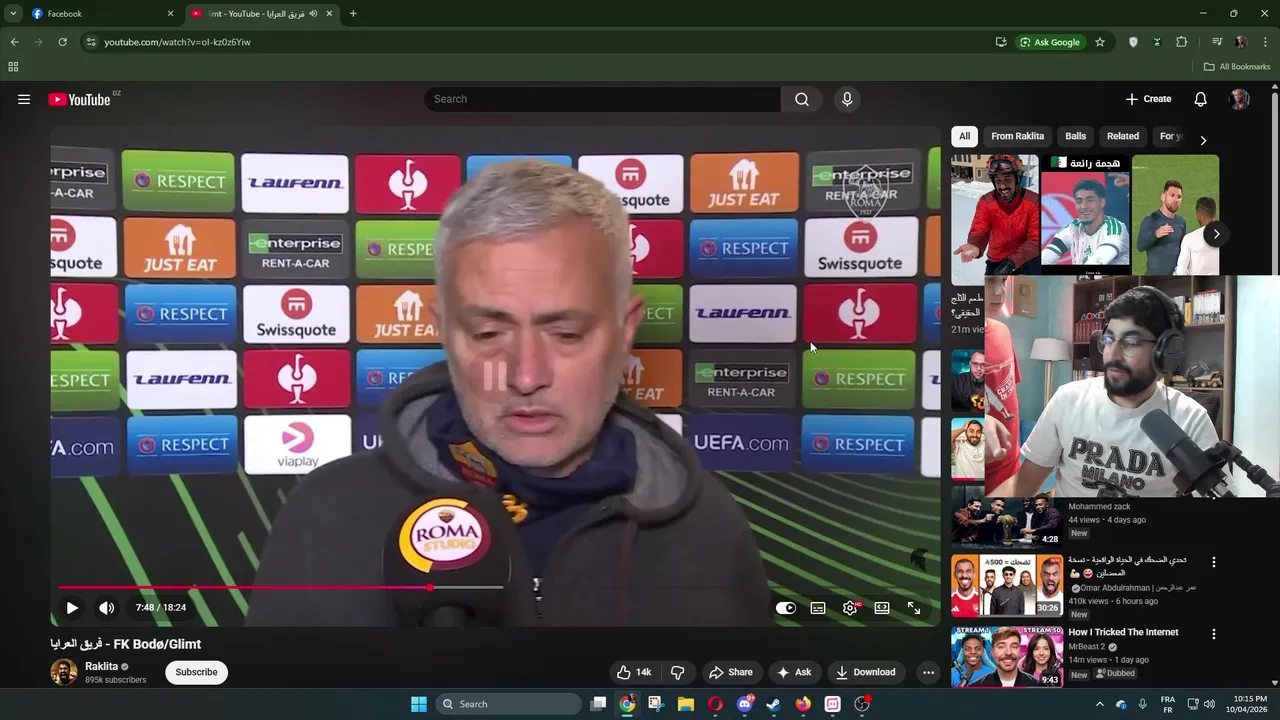This screenshot has width=1280, height=720.
Task: Open the YouTube guide hamburger menu
Action: click(24, 99)
